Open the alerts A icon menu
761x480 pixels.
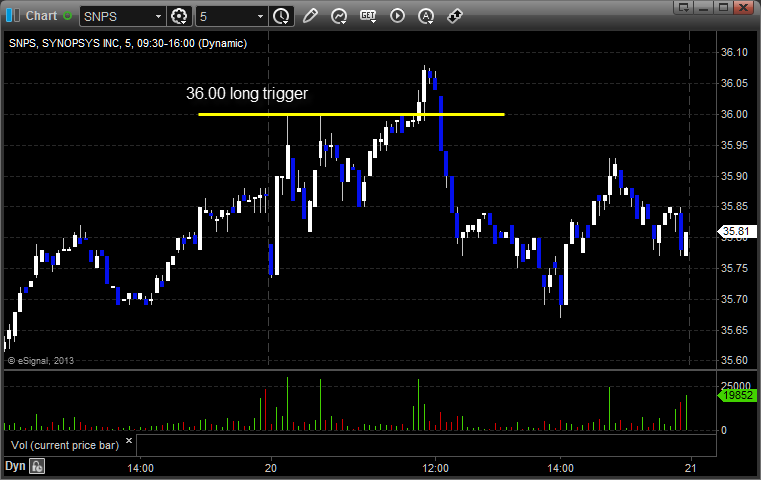pyautogui.click(x=426, y=16)
